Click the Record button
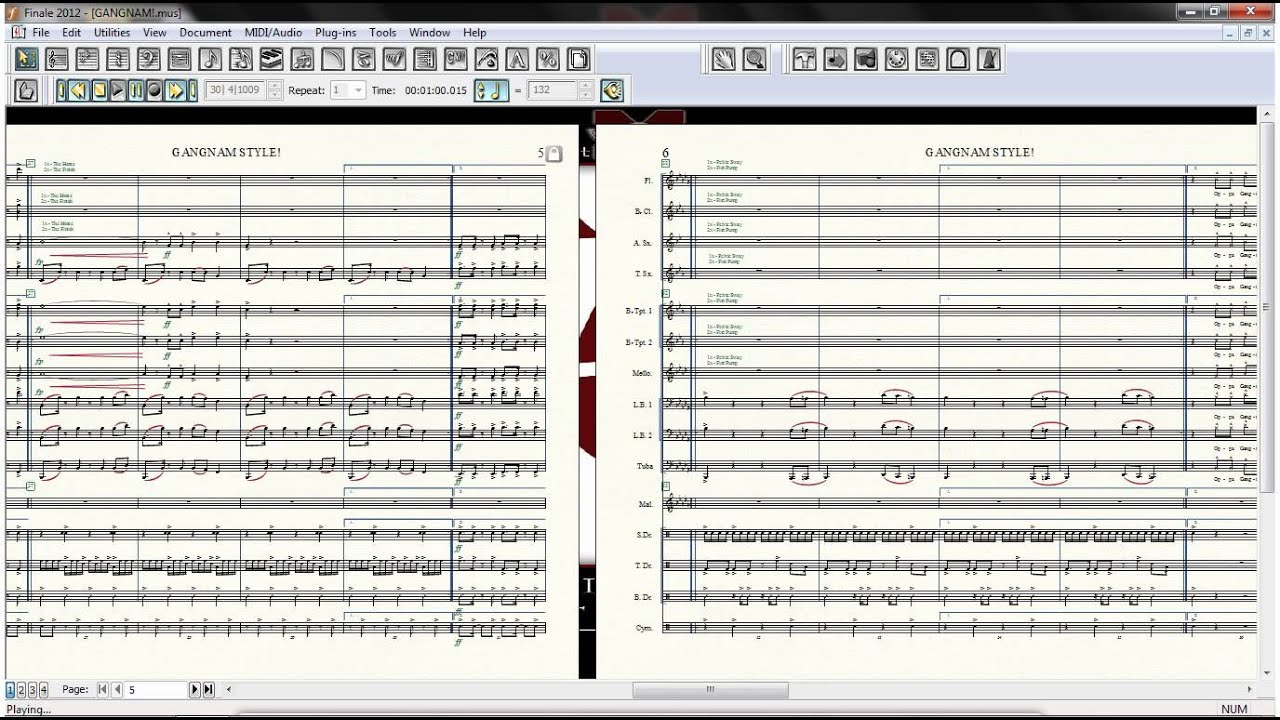 [154, 90]
